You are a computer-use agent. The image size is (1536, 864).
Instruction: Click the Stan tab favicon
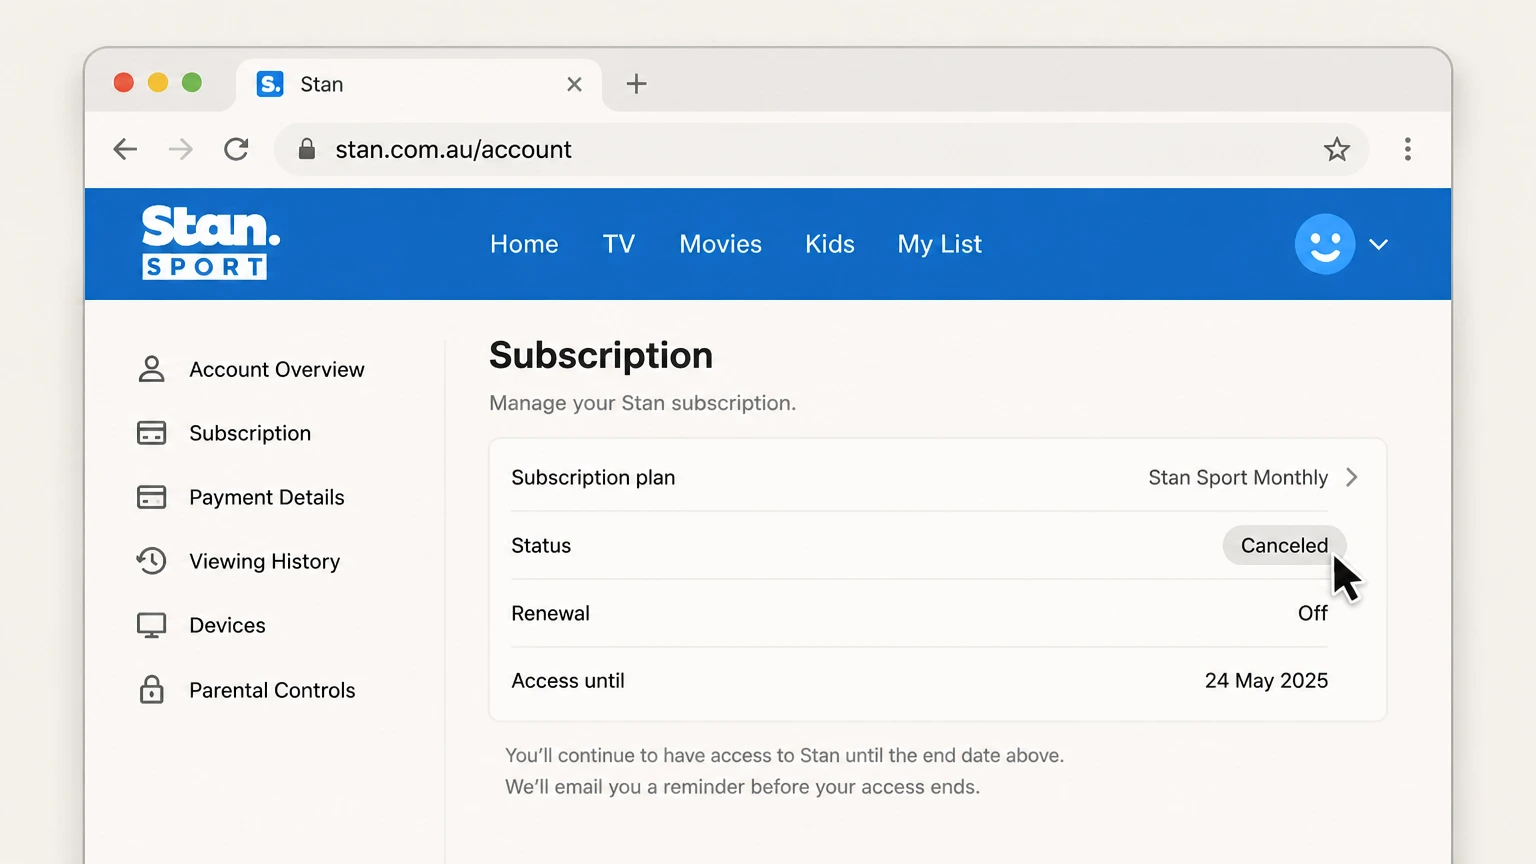[x=270, y=84]
